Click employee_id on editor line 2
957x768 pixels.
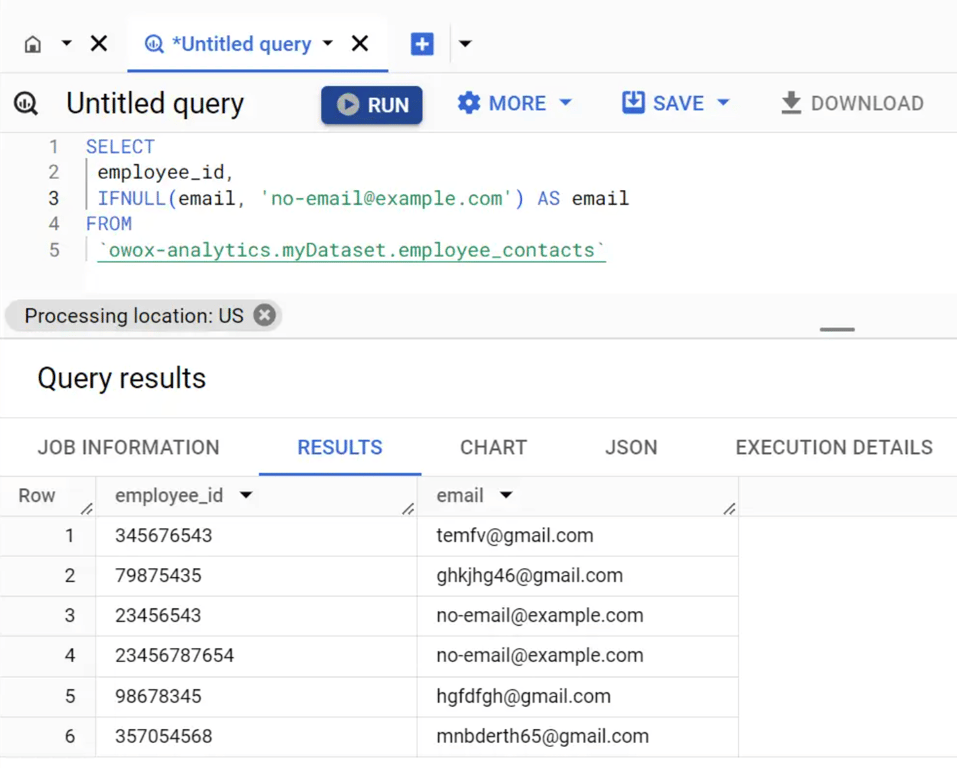[x=161, y=173]
